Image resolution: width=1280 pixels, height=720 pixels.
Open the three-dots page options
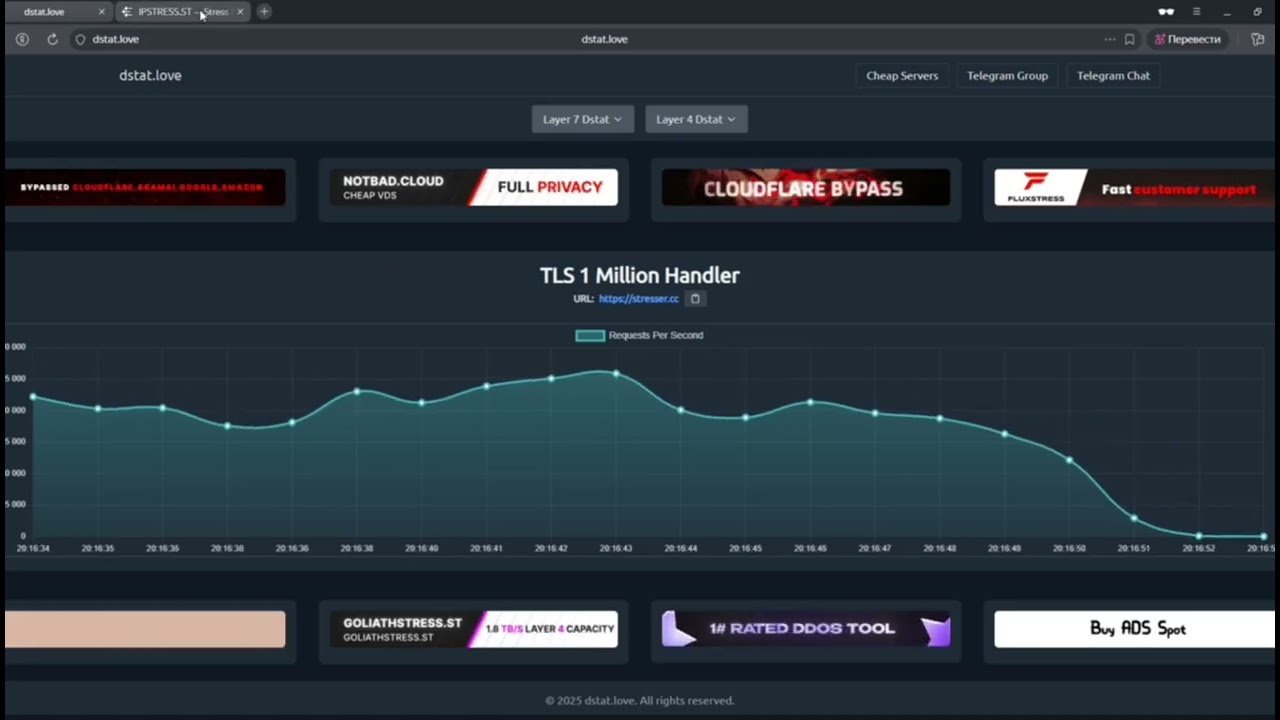coord(1109,39)
